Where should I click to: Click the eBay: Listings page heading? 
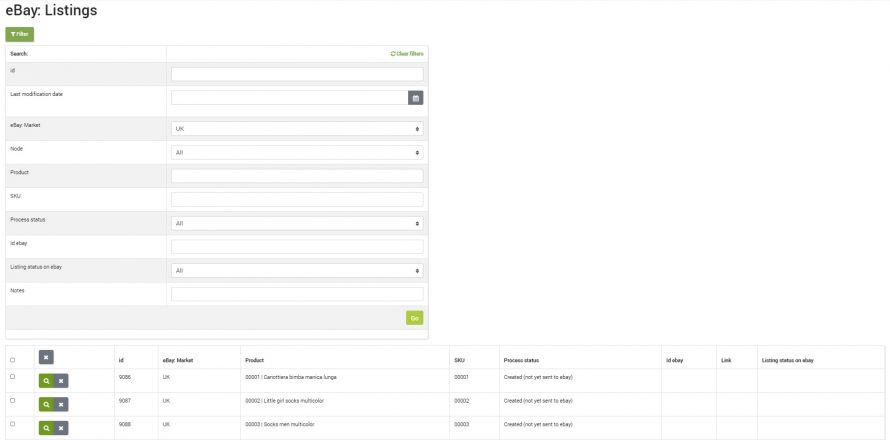pyautogui.click(x=52, y=10)
